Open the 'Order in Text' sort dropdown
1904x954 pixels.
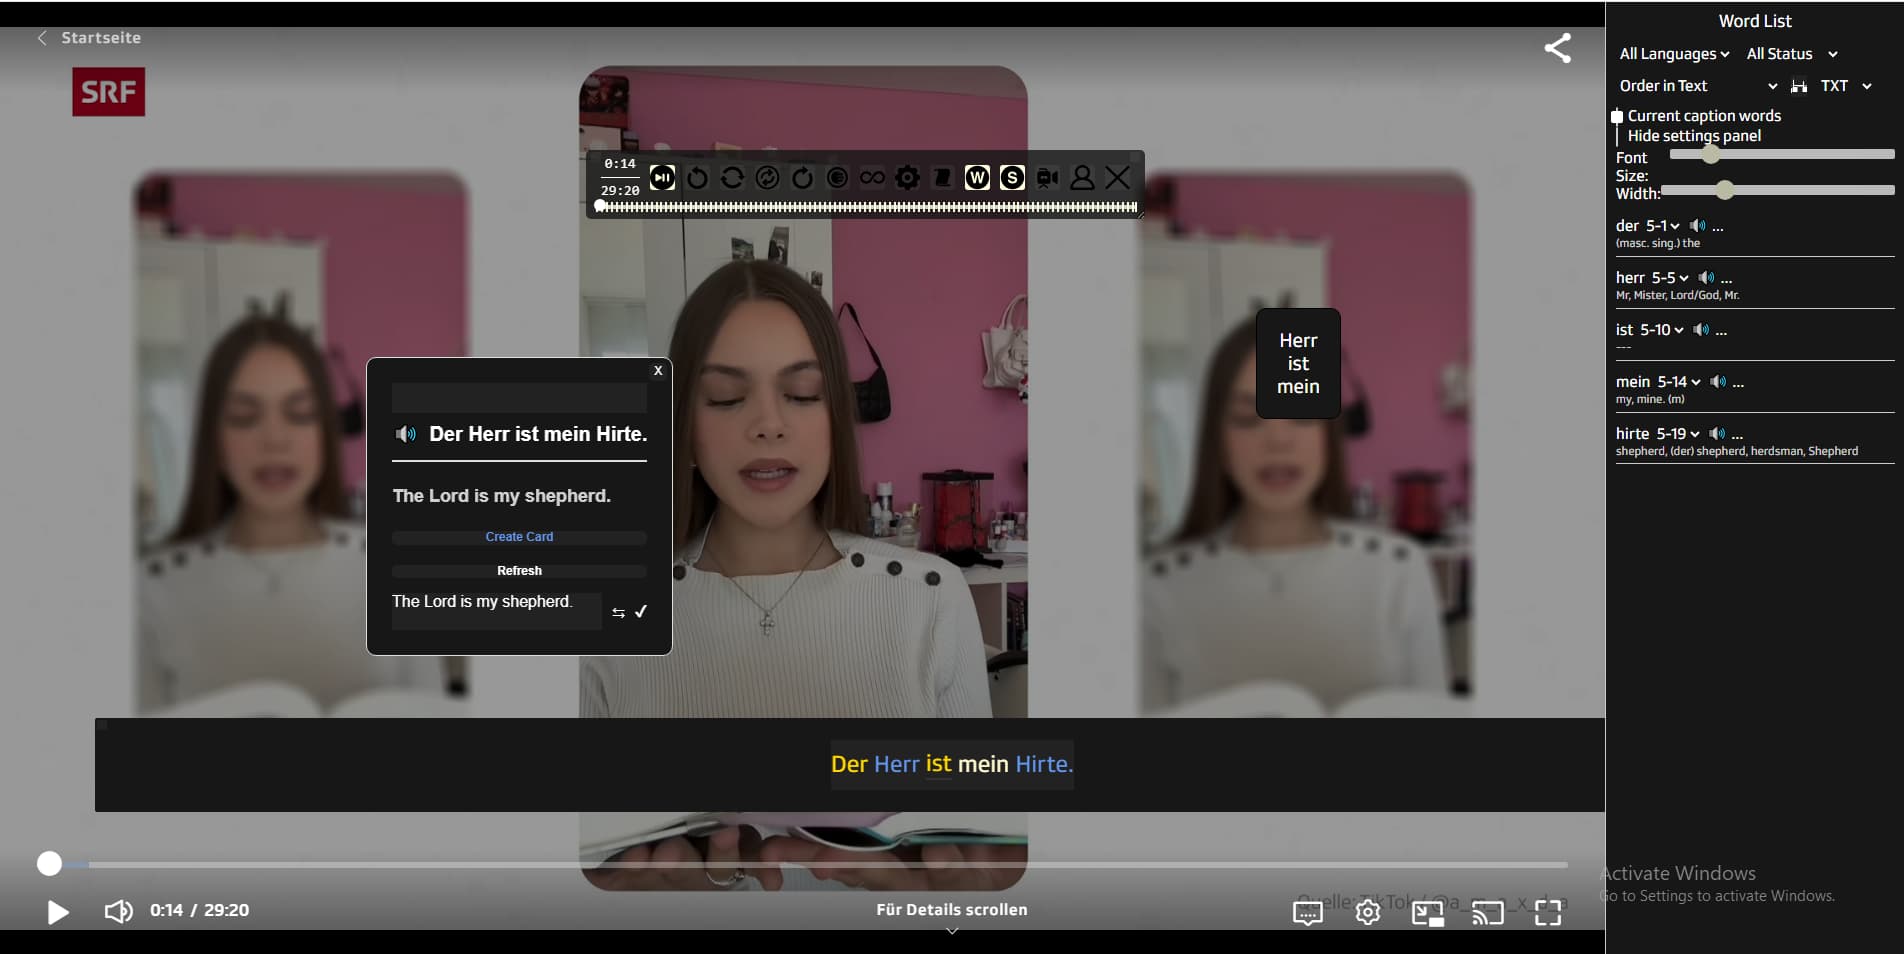1697,86
